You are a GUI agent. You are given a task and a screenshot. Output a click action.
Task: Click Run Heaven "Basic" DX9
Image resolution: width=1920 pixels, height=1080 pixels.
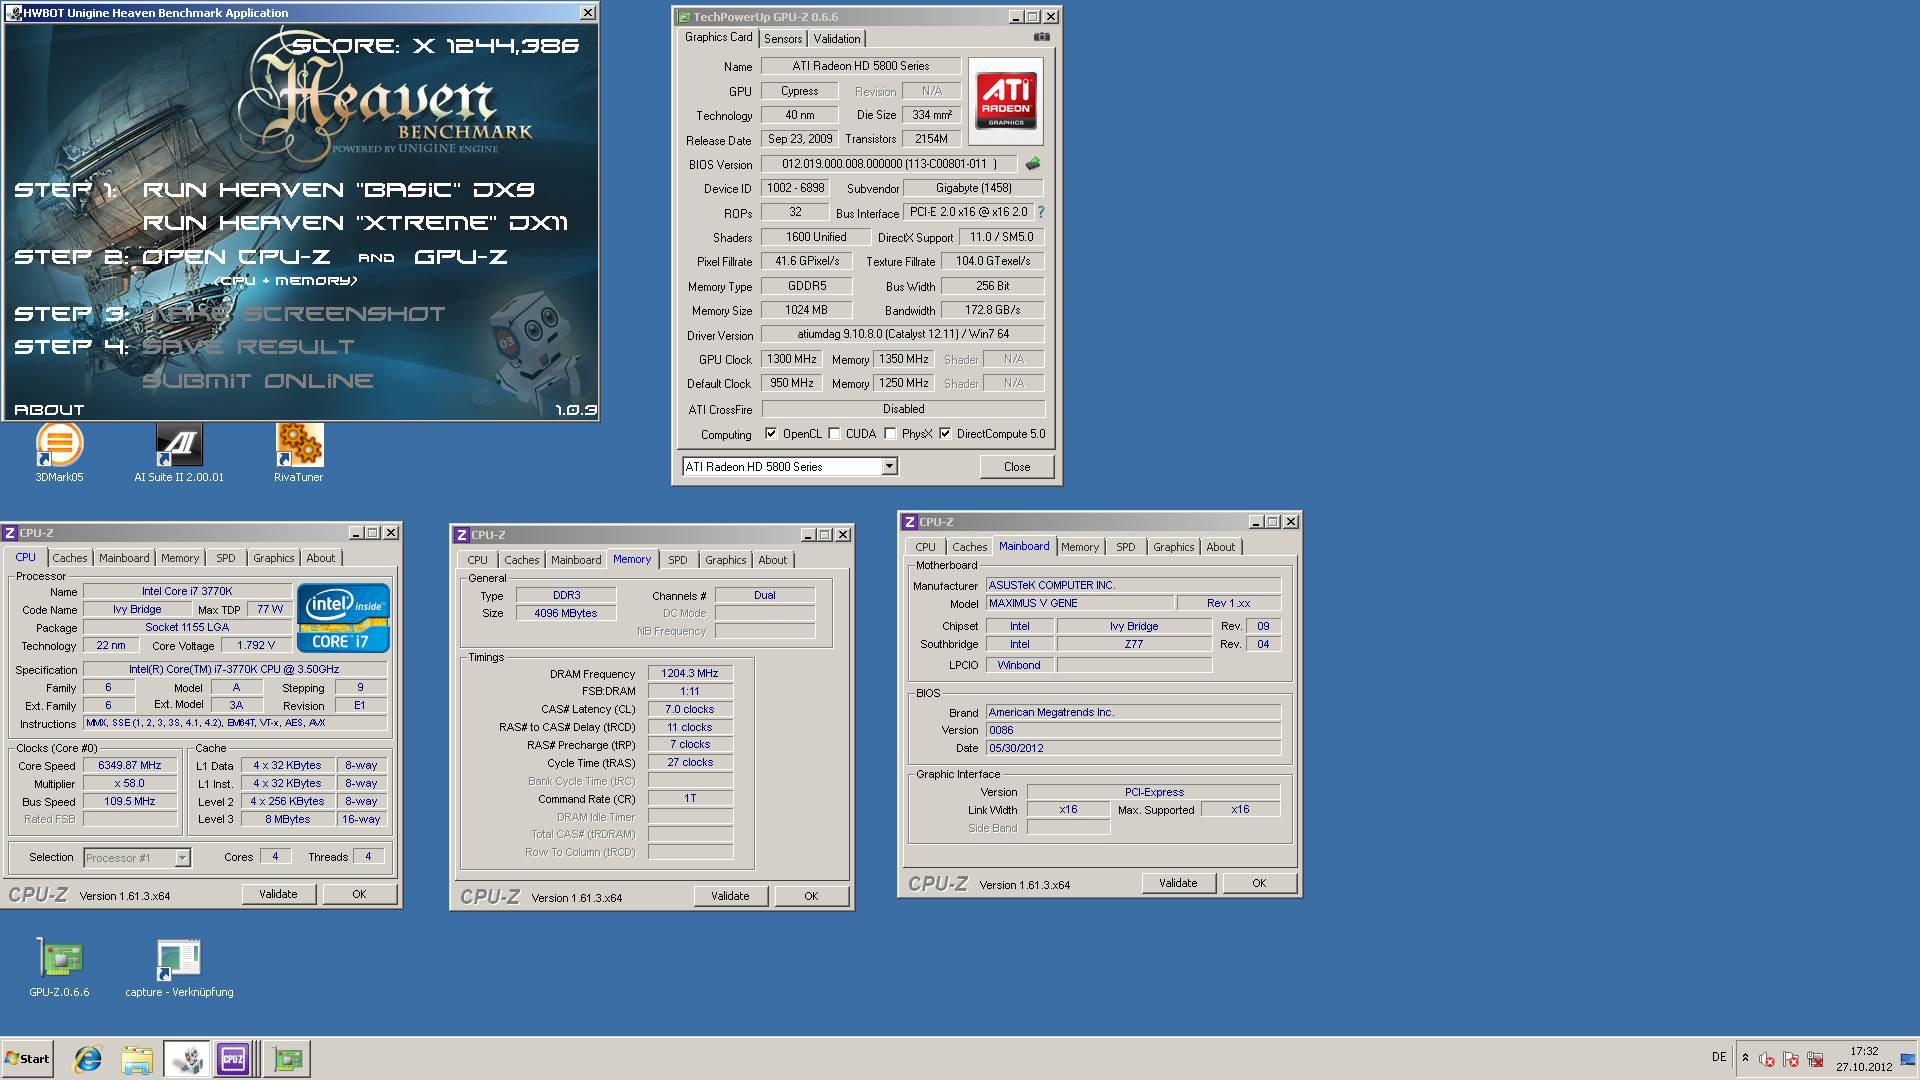pos(339,190)
